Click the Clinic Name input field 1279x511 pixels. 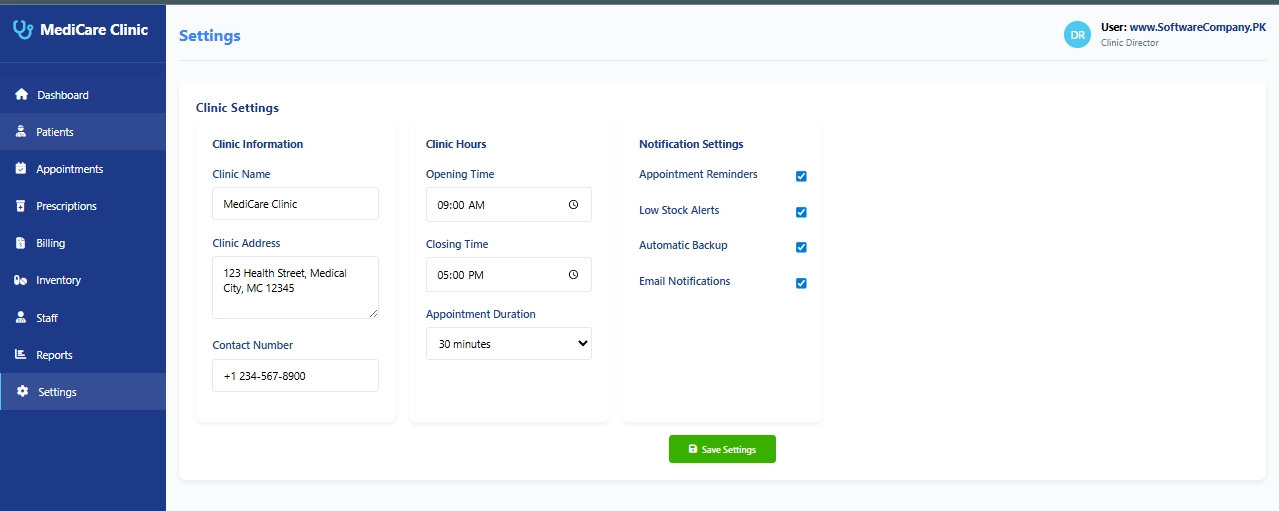pyautogui.click(x=295, y=203)
